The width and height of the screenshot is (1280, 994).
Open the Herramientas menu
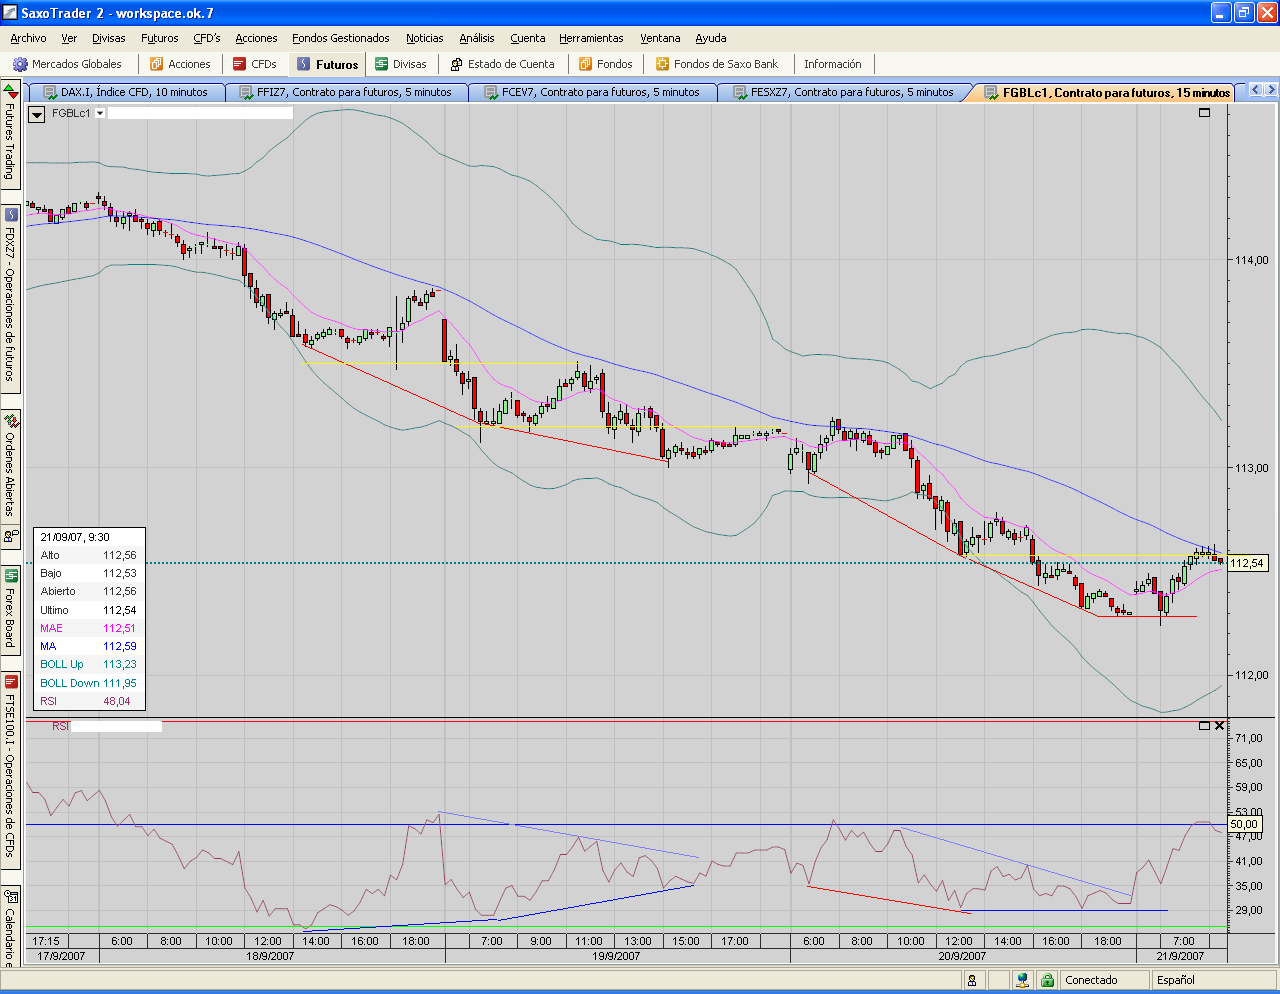click(x=591, y=38)
